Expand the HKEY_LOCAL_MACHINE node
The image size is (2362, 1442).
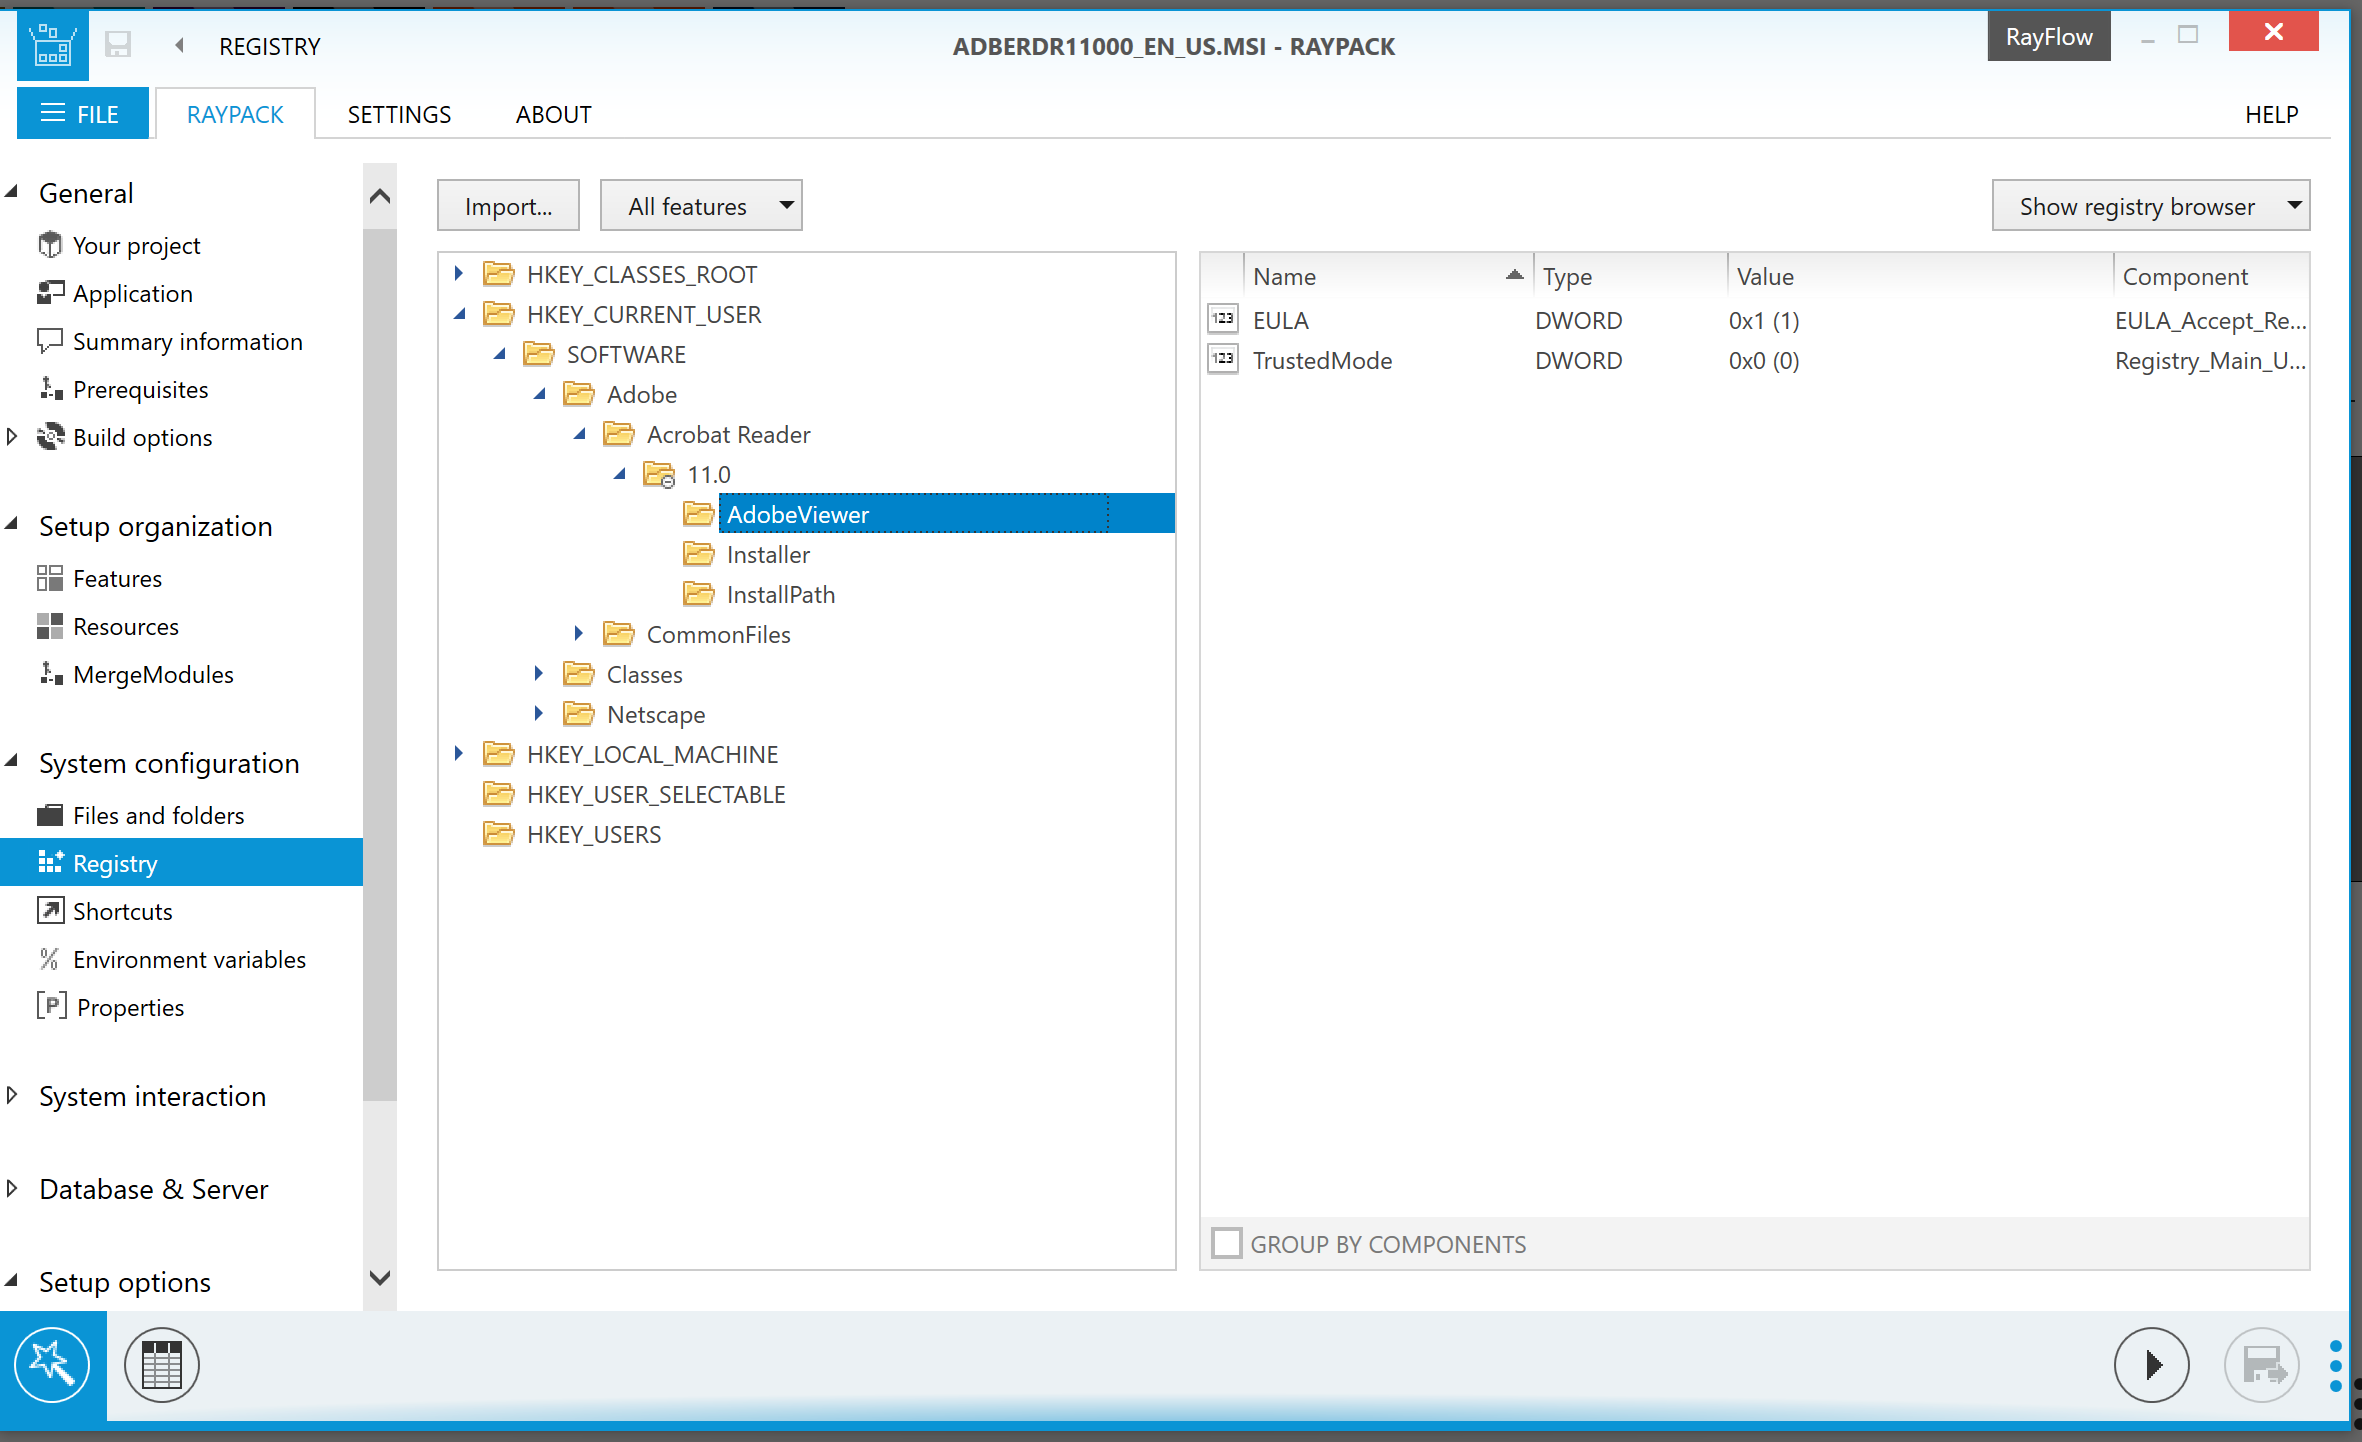[459, 753]
